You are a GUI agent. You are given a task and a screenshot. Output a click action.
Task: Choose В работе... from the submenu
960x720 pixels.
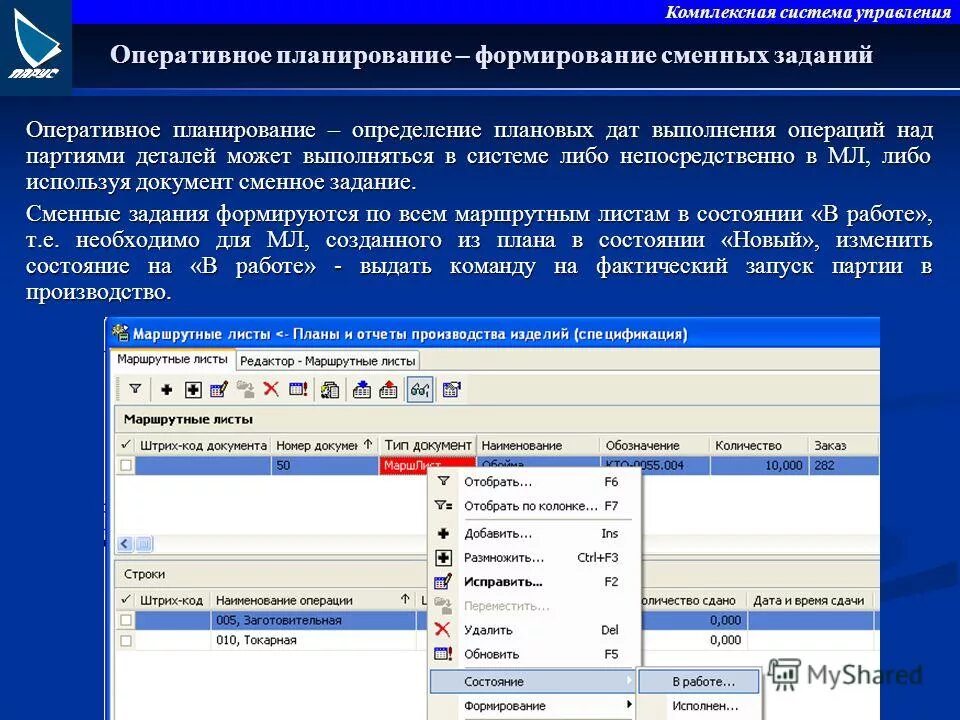click(x=703, y=682)
